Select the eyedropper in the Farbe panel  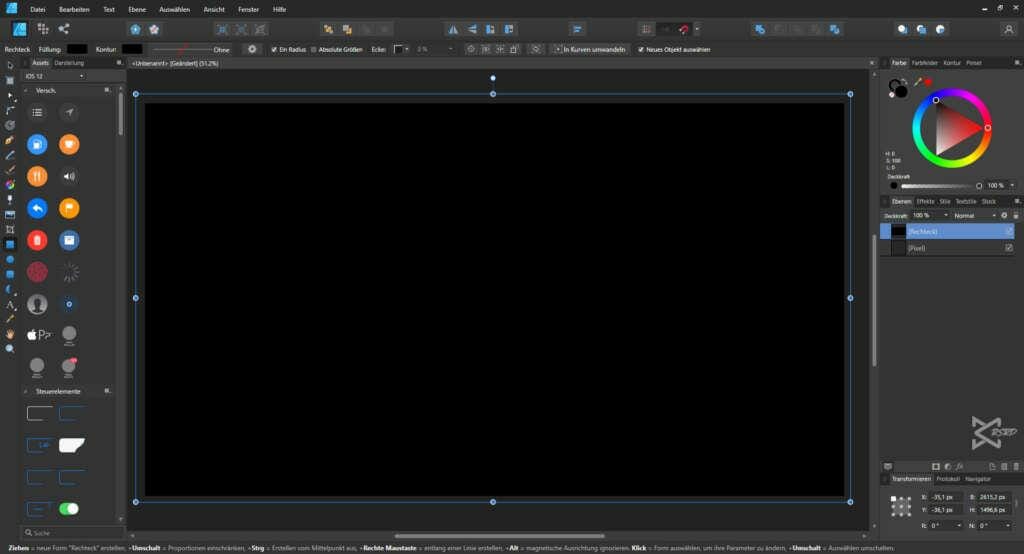[916, 83]
